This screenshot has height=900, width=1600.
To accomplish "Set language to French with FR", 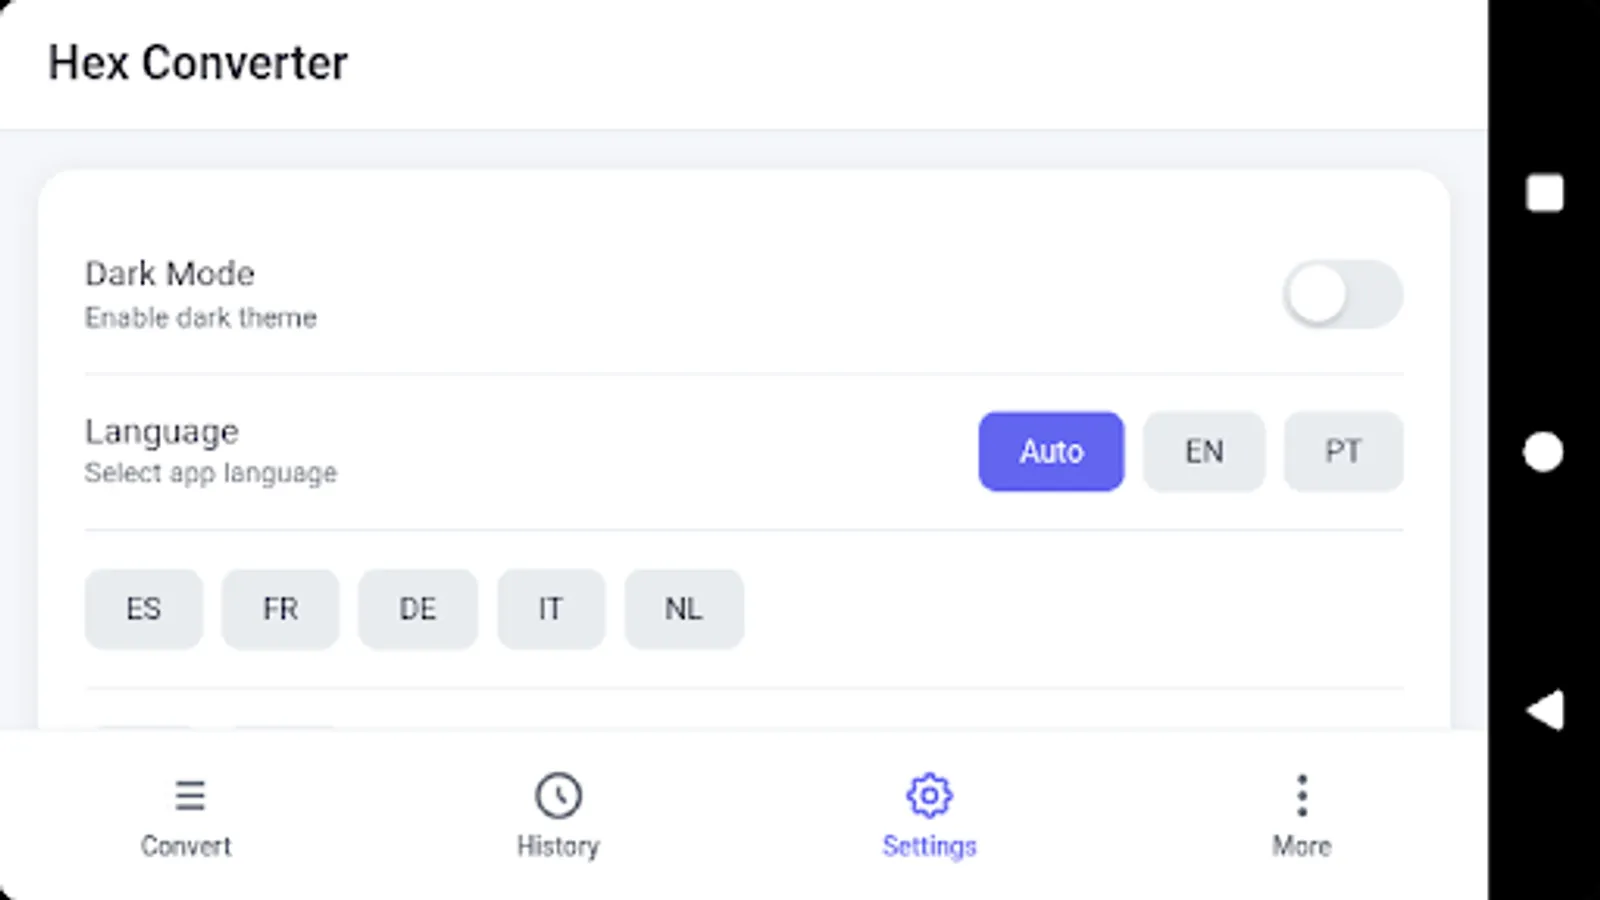I will pyautogui.click(x=280, y=609).
